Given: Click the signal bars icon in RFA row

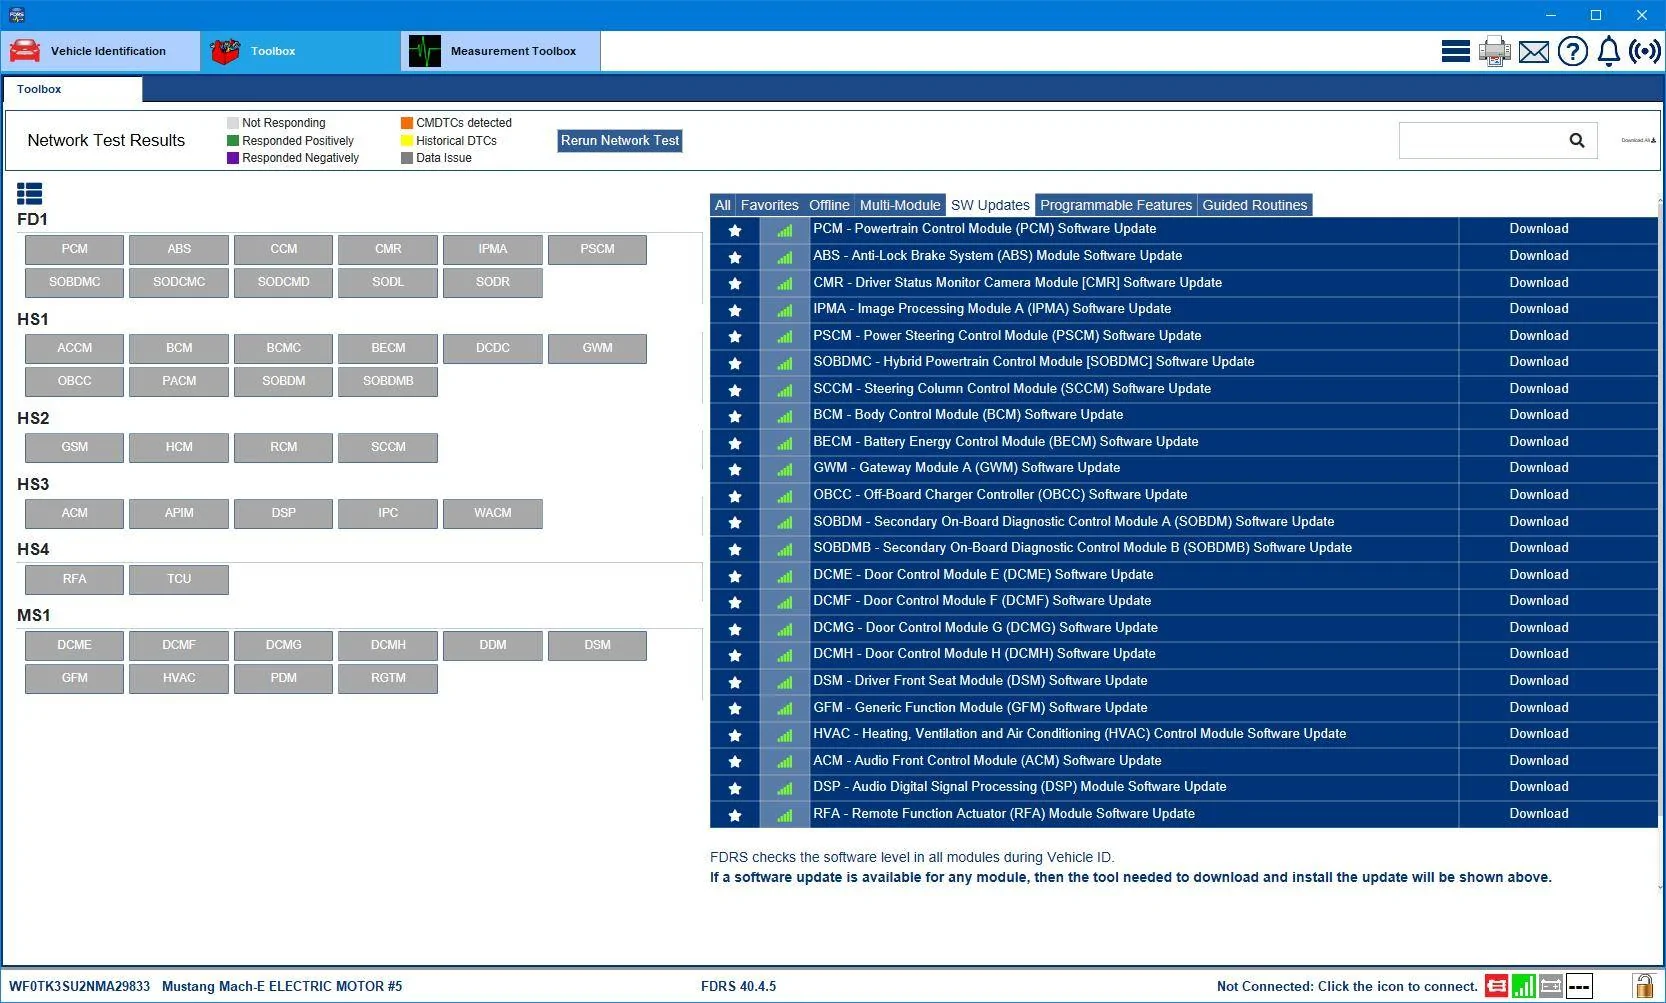Looking at the screenshot, I should [785, 815].
